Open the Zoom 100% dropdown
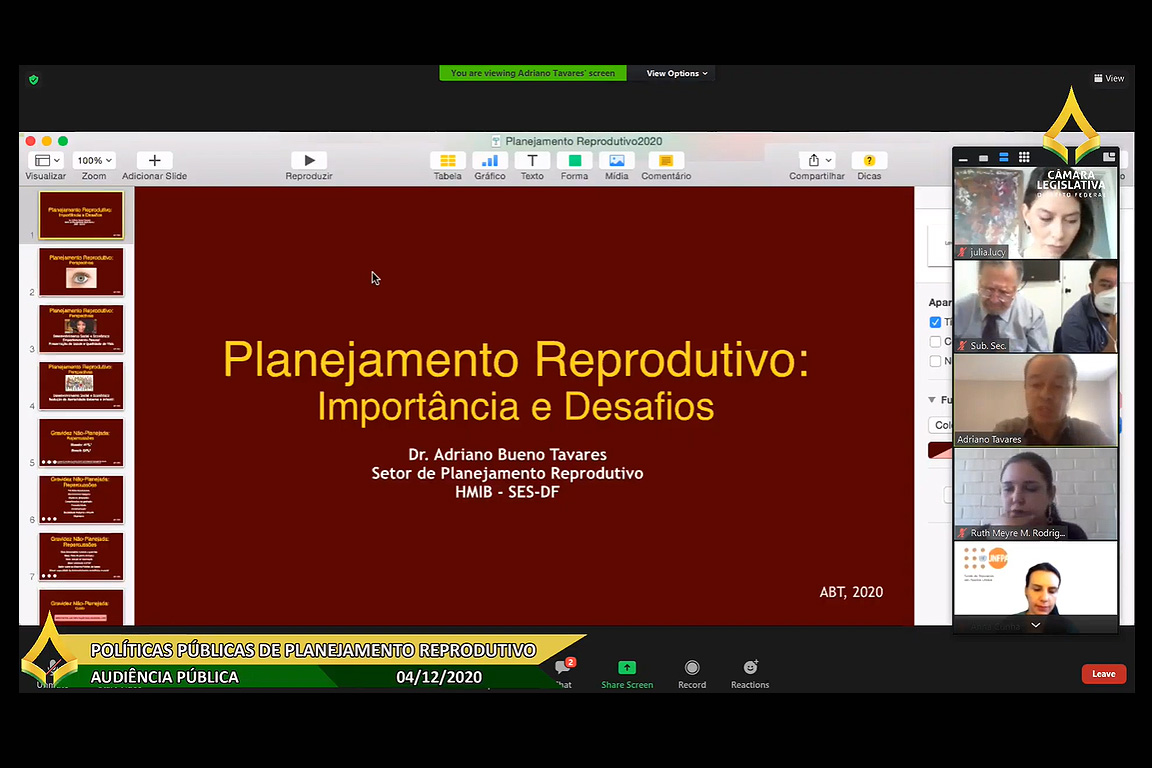1152x768 pixels. click(94, 161)
